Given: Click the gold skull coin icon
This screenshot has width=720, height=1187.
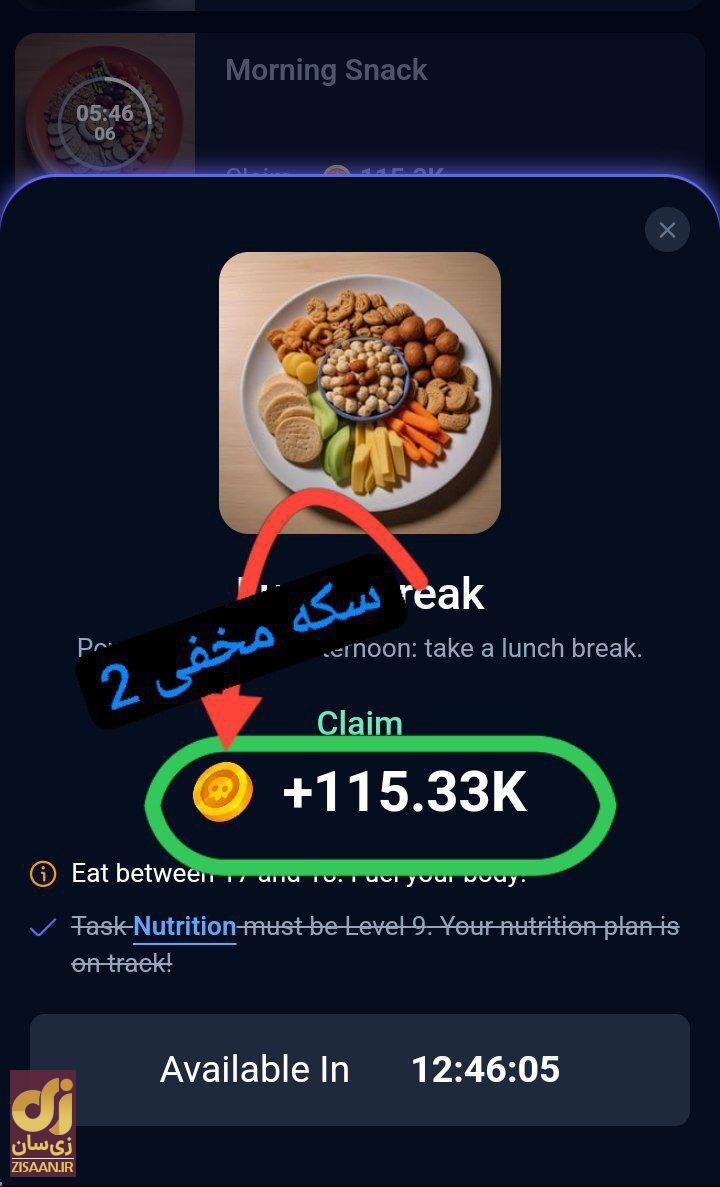Looking at the screenshot, I should [223, 792].
